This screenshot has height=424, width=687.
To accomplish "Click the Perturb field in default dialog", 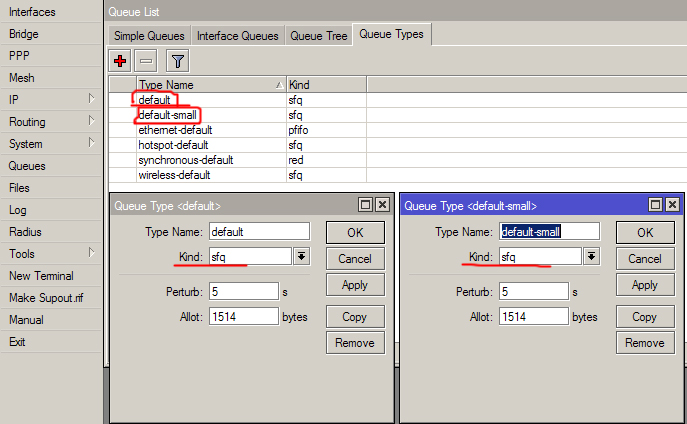I will 242,291.
